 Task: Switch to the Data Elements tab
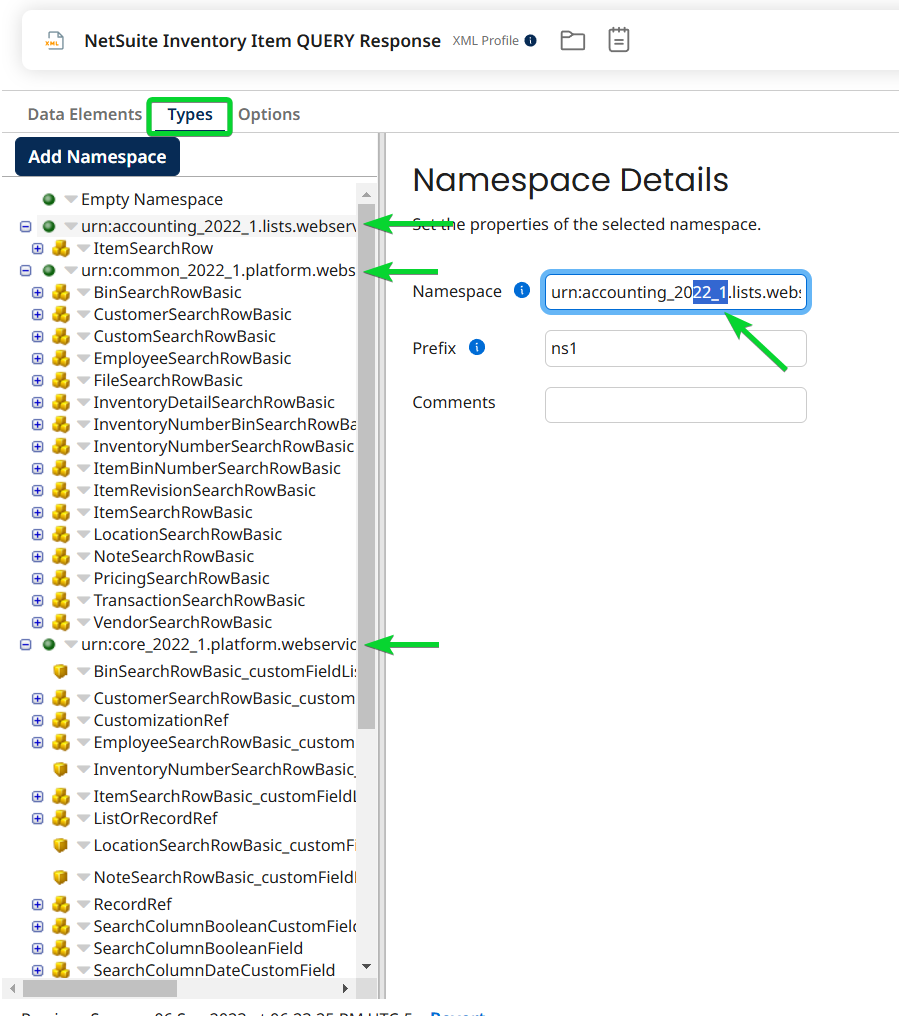point(84,114)
